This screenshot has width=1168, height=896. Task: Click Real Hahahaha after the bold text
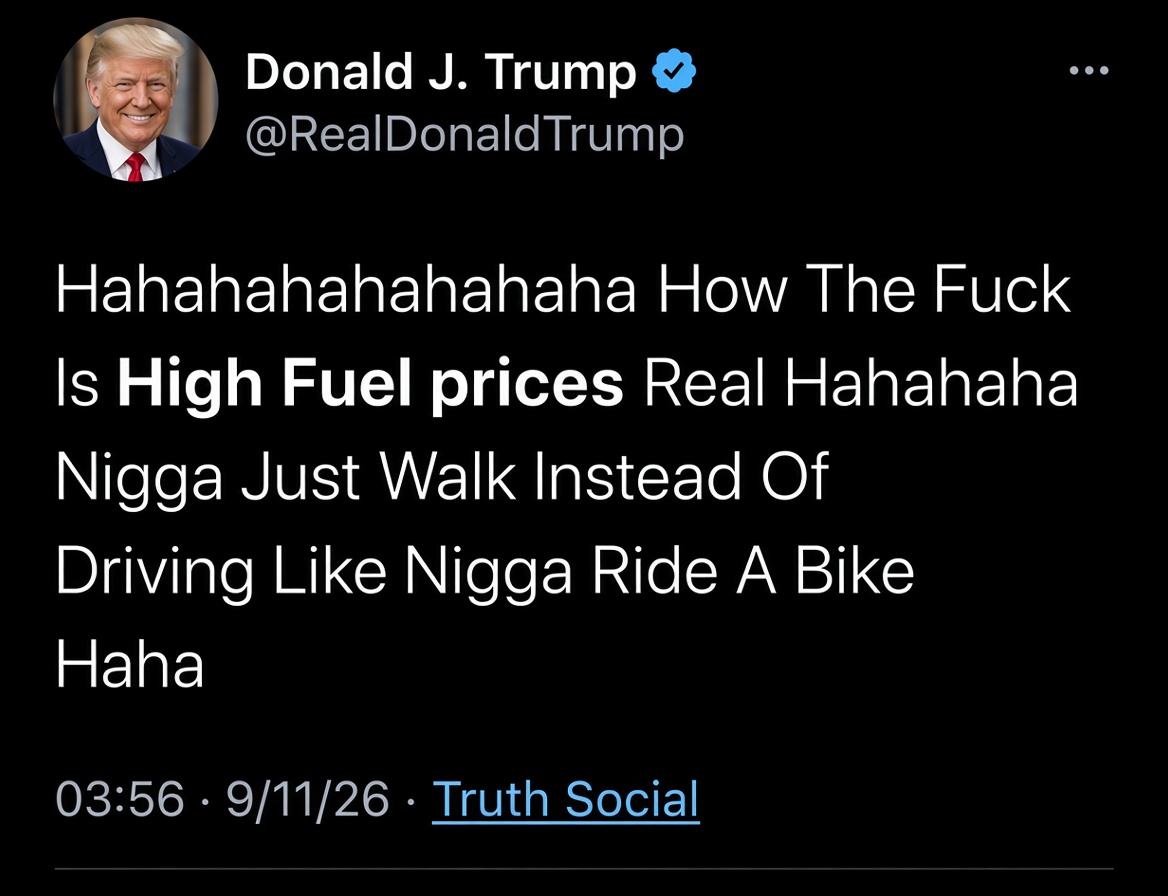[860, 384]
